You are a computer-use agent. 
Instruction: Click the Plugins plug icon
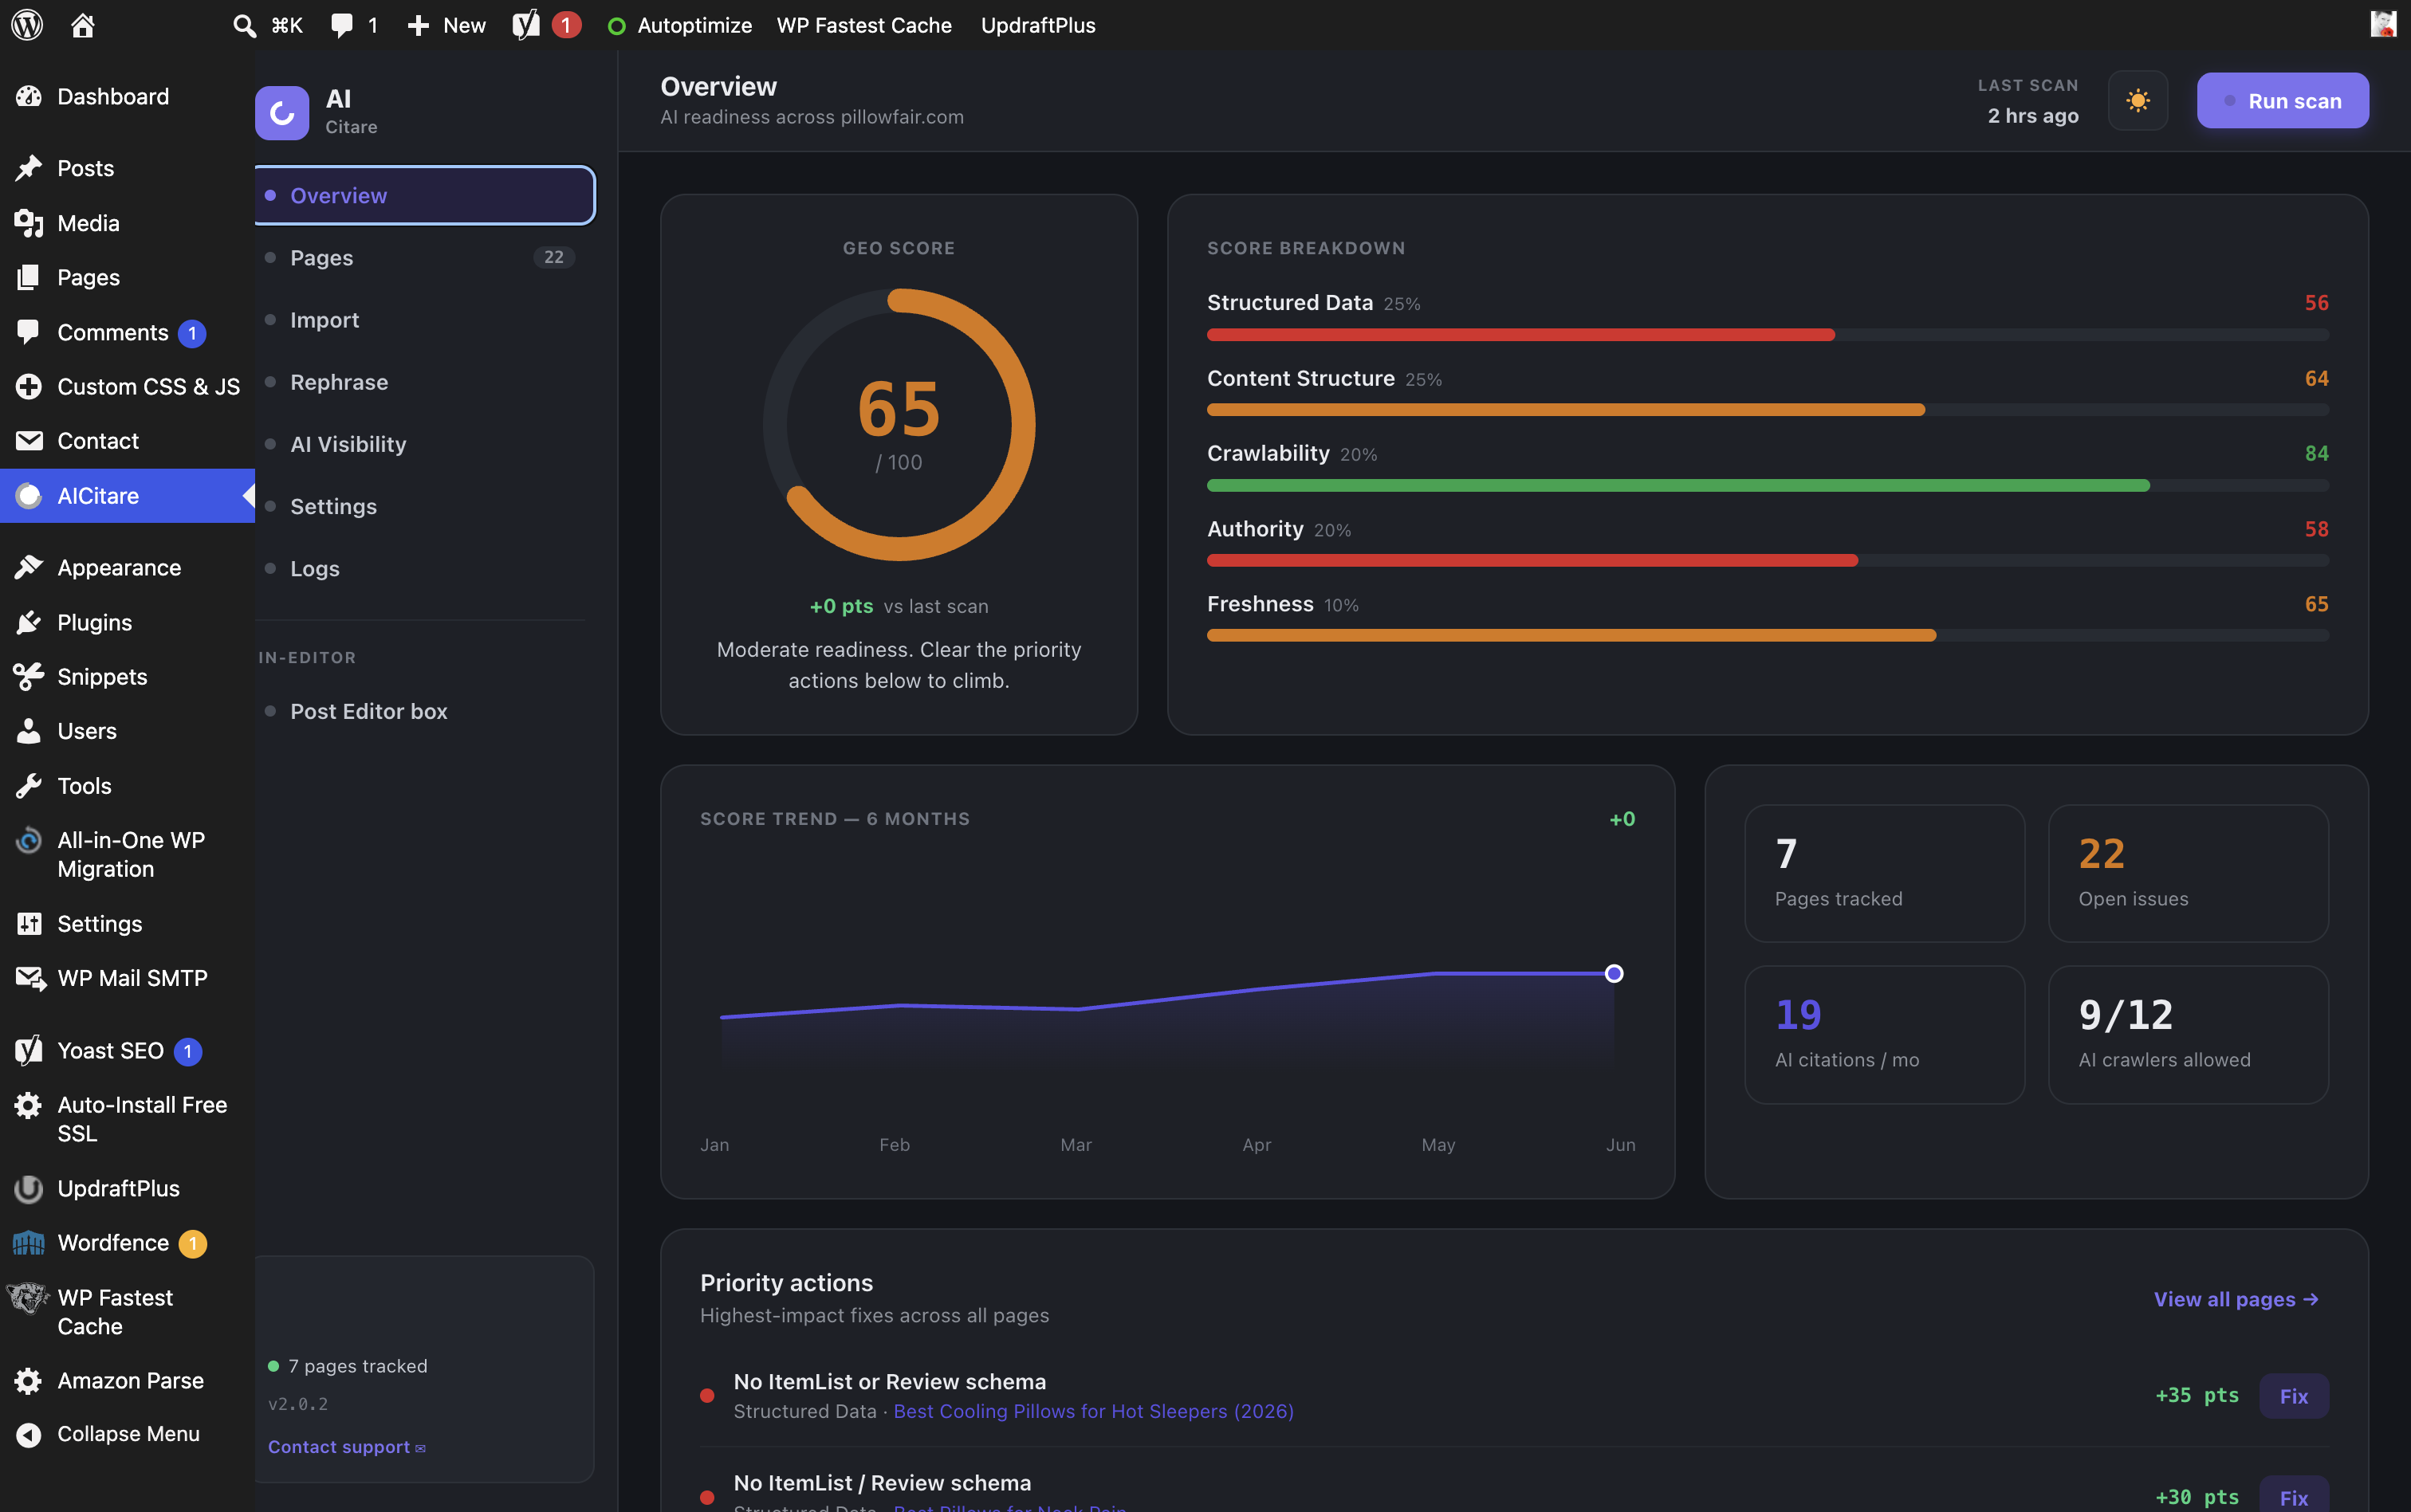(x=29, y=622)
